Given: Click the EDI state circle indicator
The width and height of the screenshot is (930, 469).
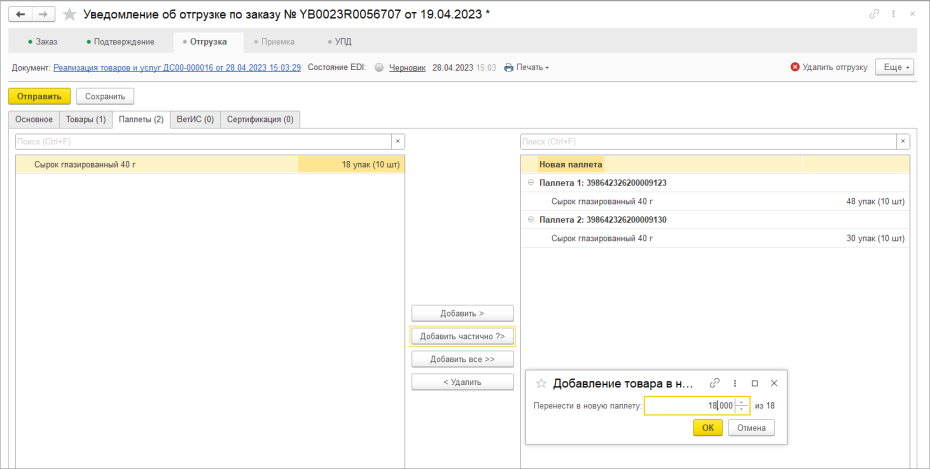Looking at the screenshot, I should coord(379,68).
